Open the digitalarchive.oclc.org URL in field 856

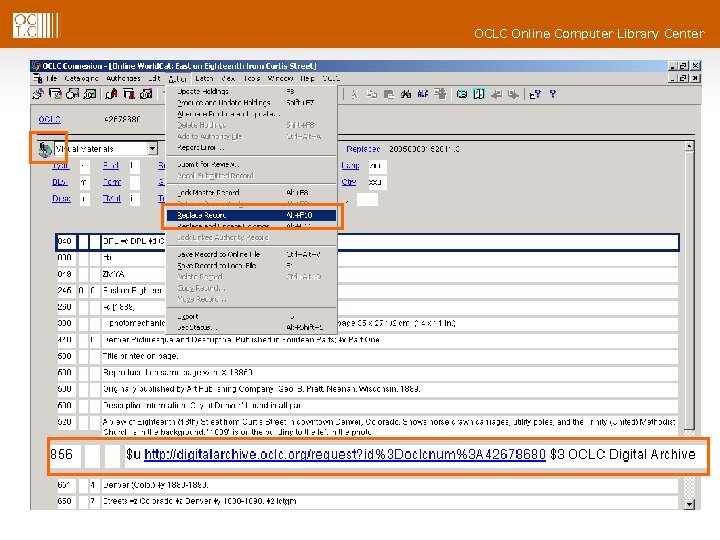click(x=344, y=455)
